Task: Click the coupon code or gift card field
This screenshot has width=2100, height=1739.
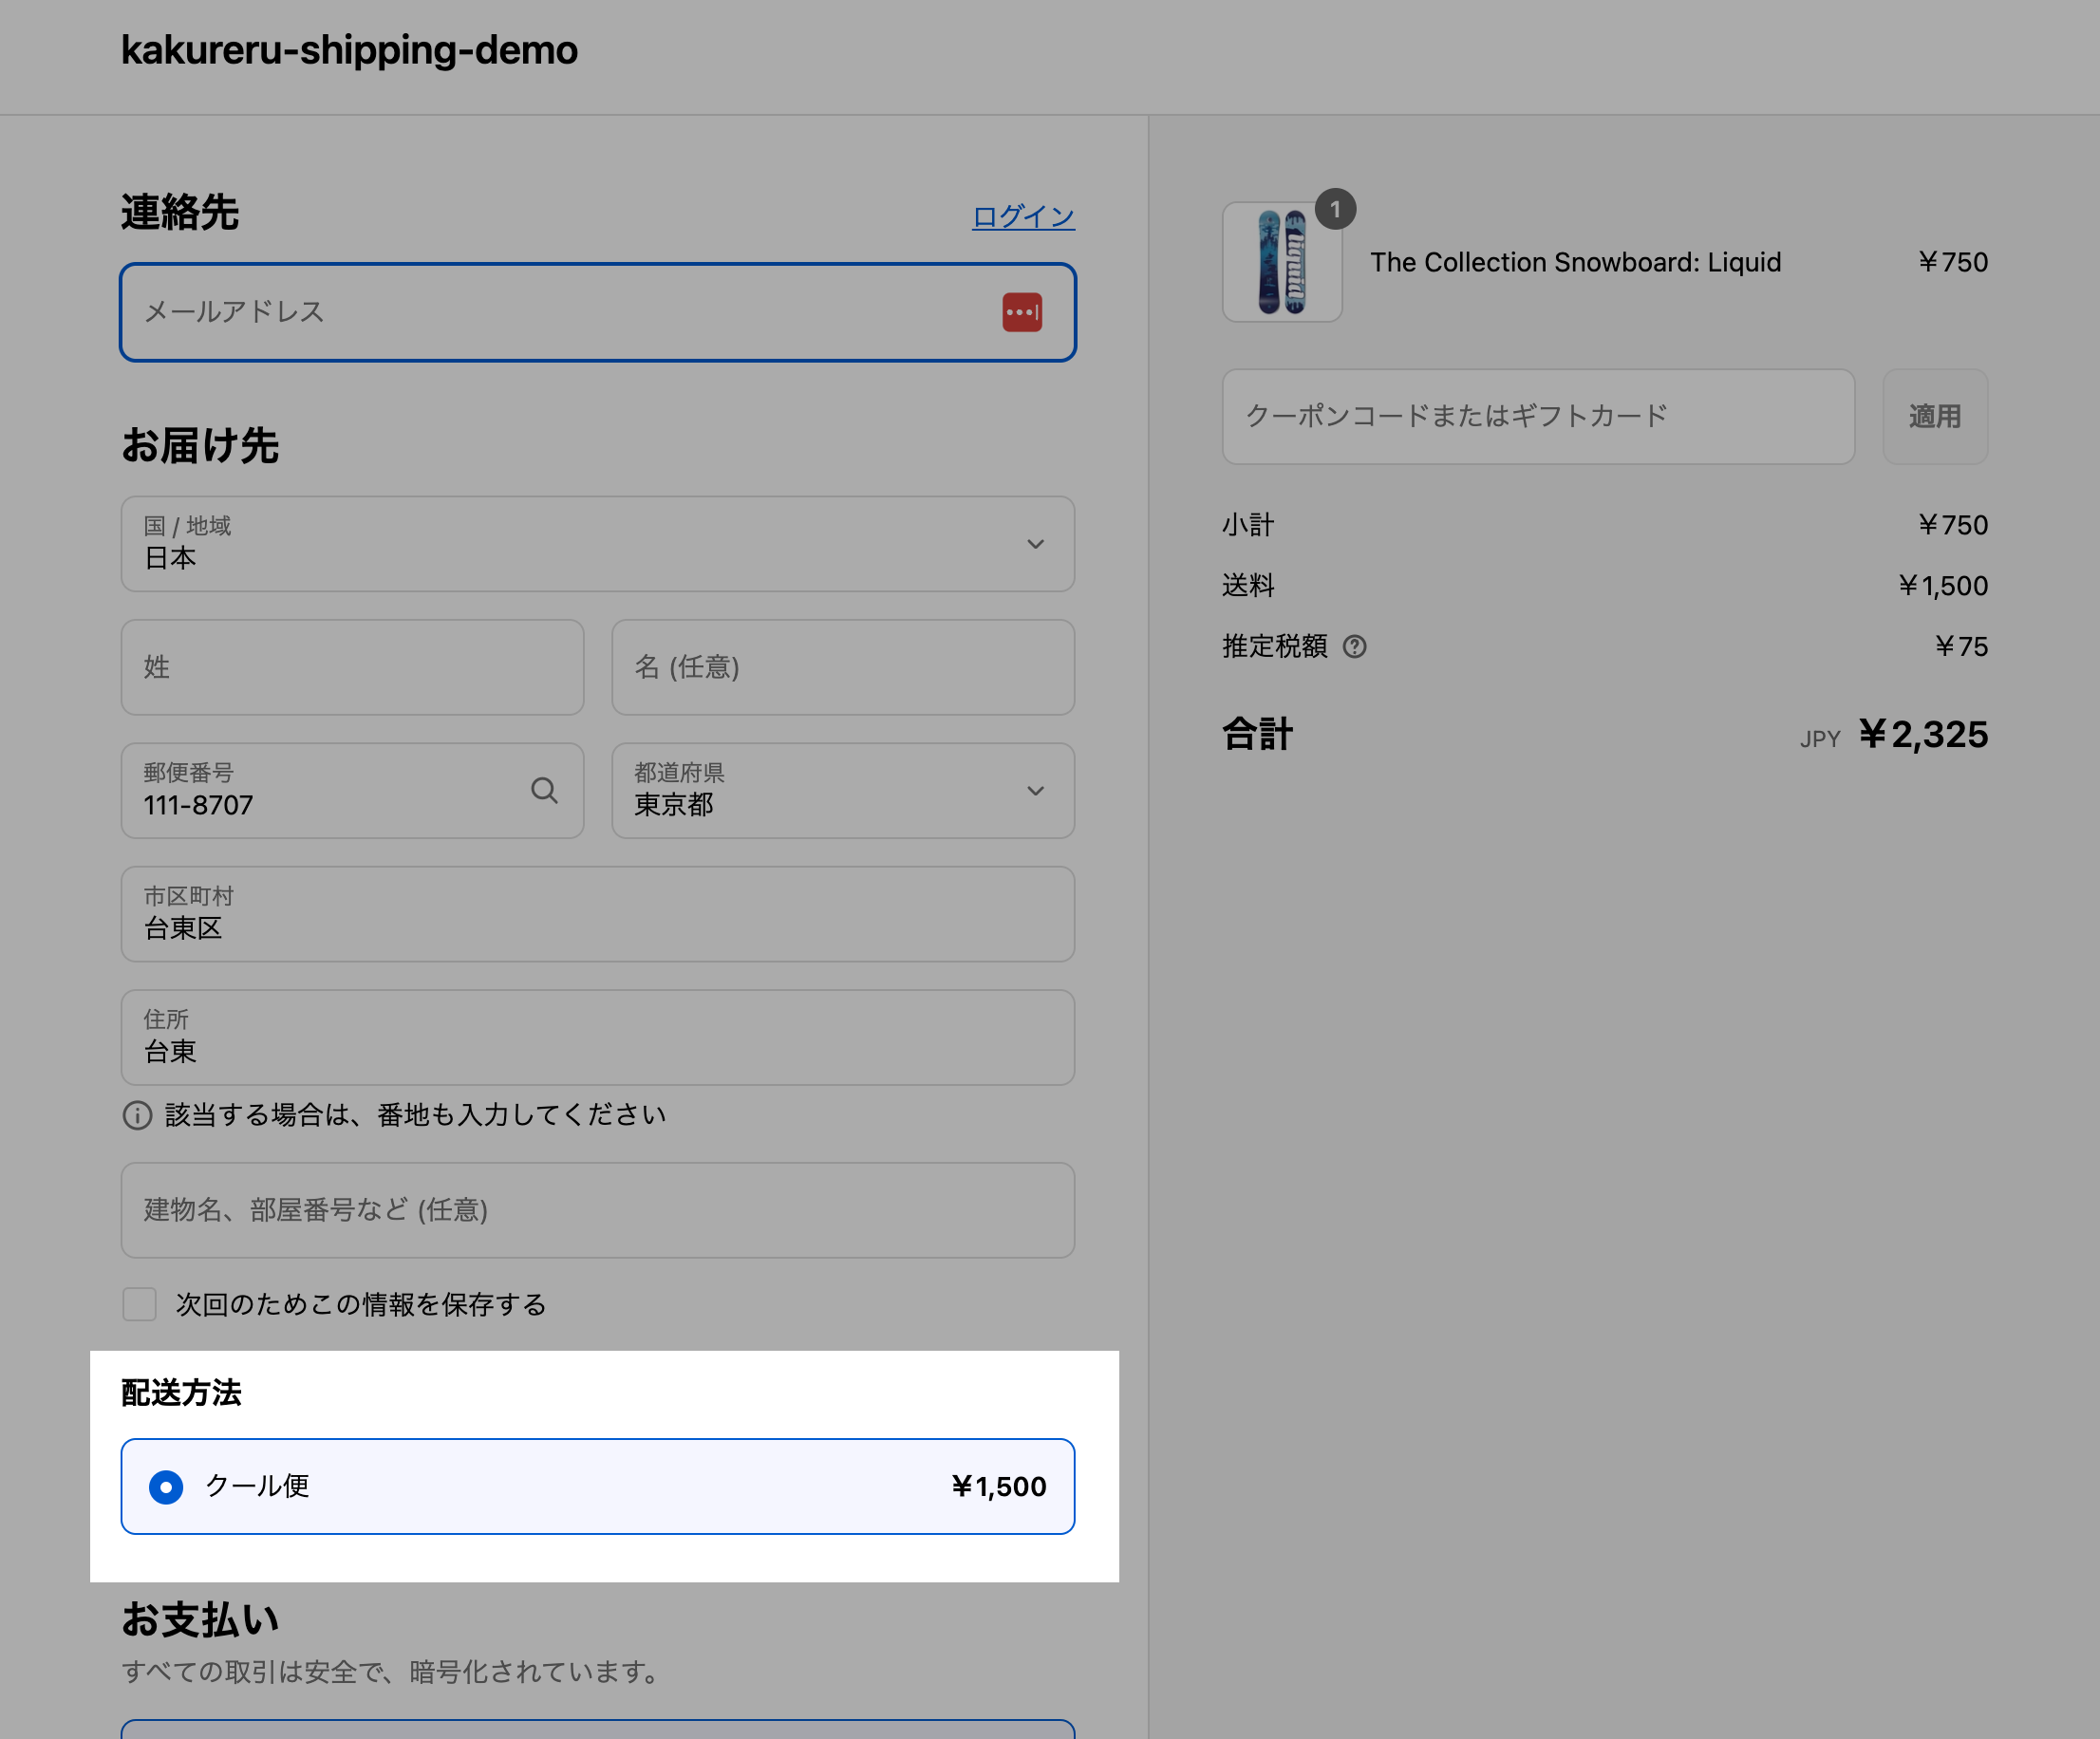Action: click(1537, 416)
